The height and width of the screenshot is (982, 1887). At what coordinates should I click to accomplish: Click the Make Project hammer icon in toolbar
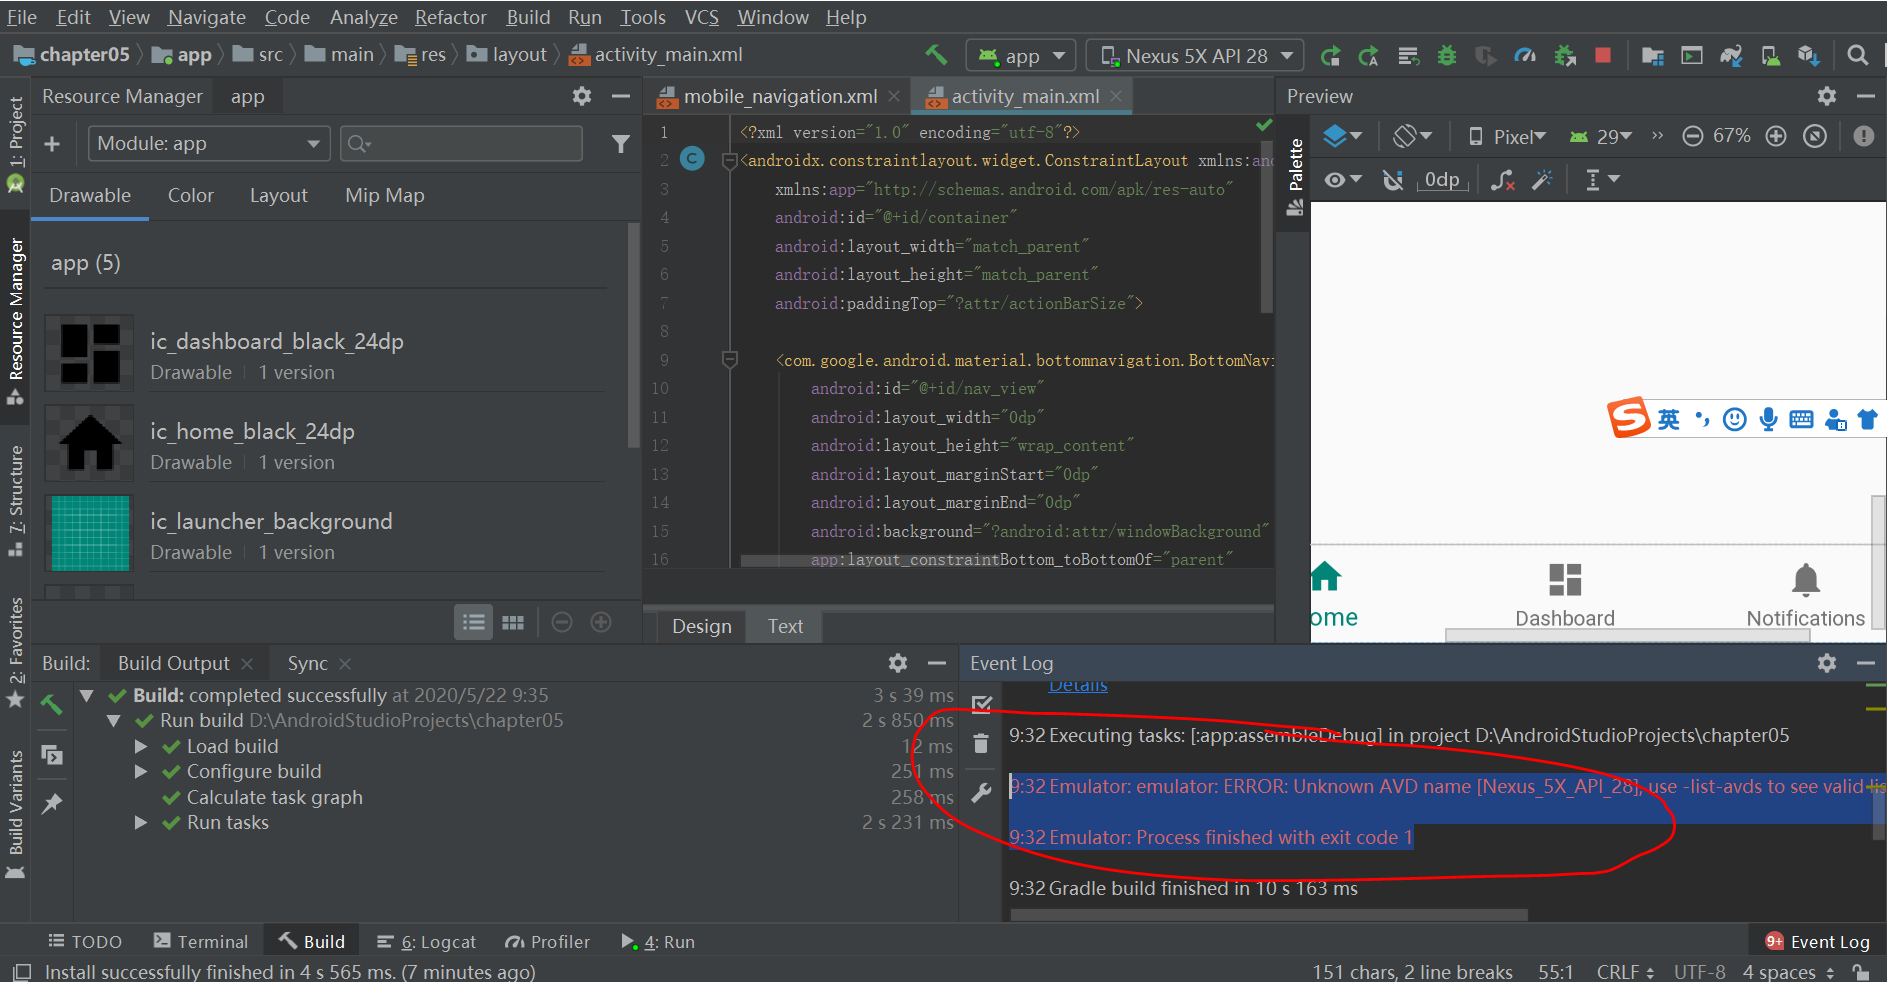tap(936, 55)
